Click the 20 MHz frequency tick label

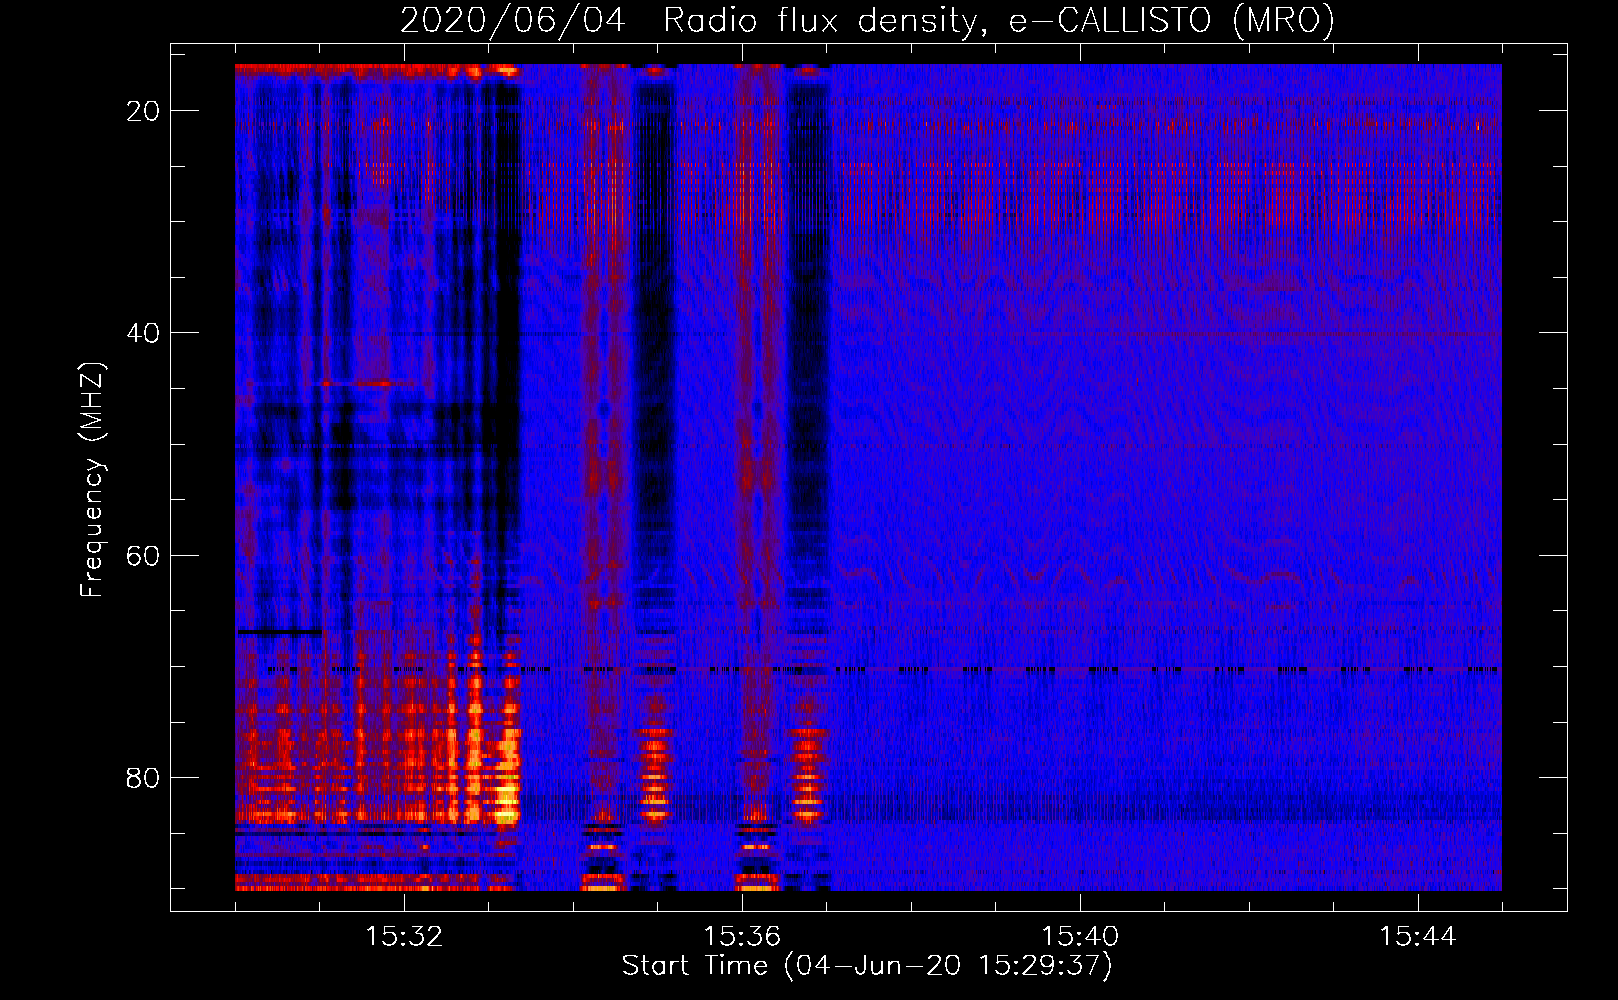coord(143,111)
